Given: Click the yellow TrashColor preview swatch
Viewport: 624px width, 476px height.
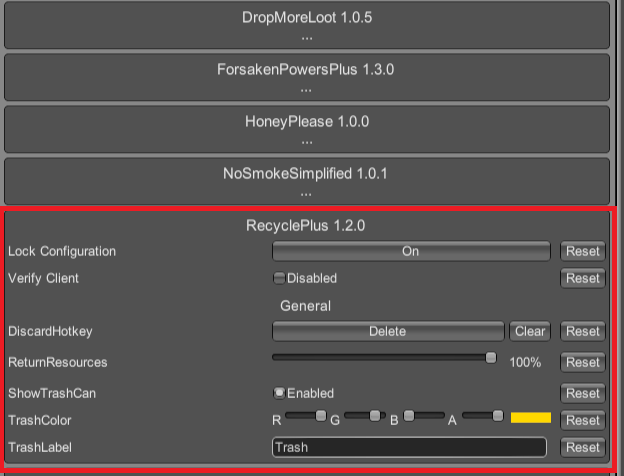Looking at the screenshot, I should [x=531, y=417].
